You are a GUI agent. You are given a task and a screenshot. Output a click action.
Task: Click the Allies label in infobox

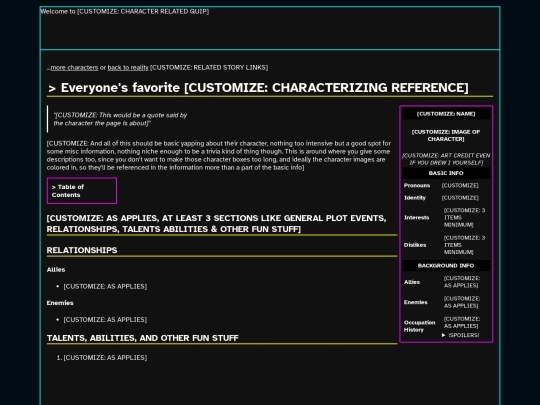tap(412, 282)
